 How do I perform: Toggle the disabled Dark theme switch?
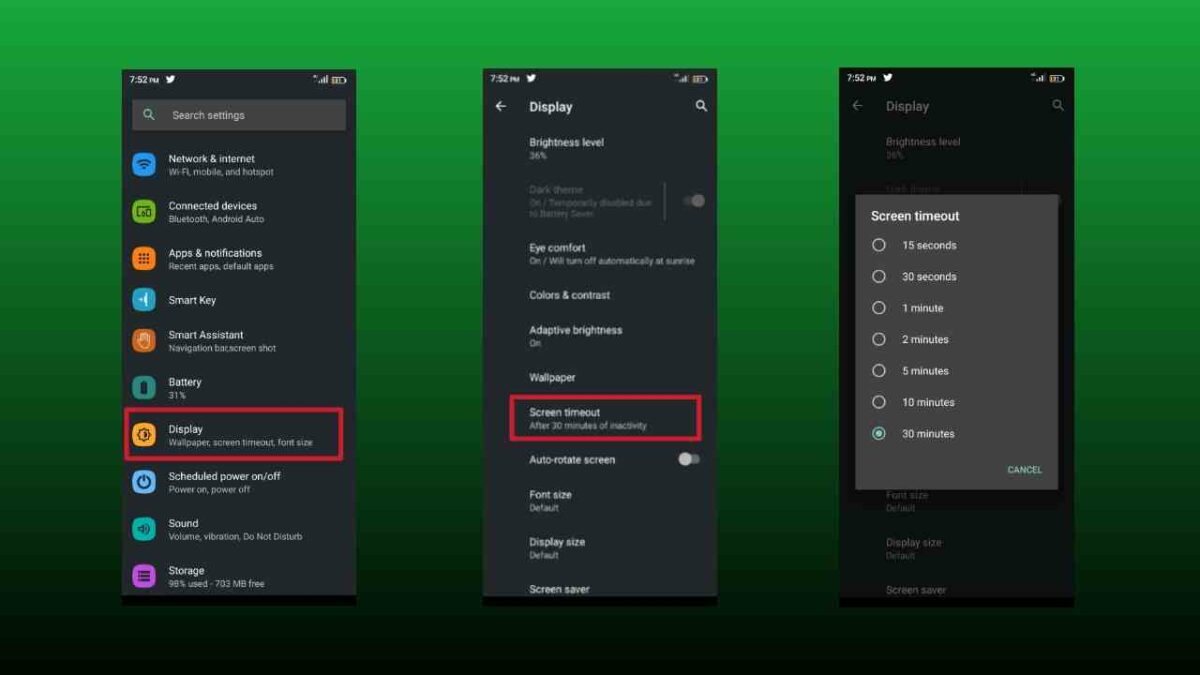(x=694, y=201)
